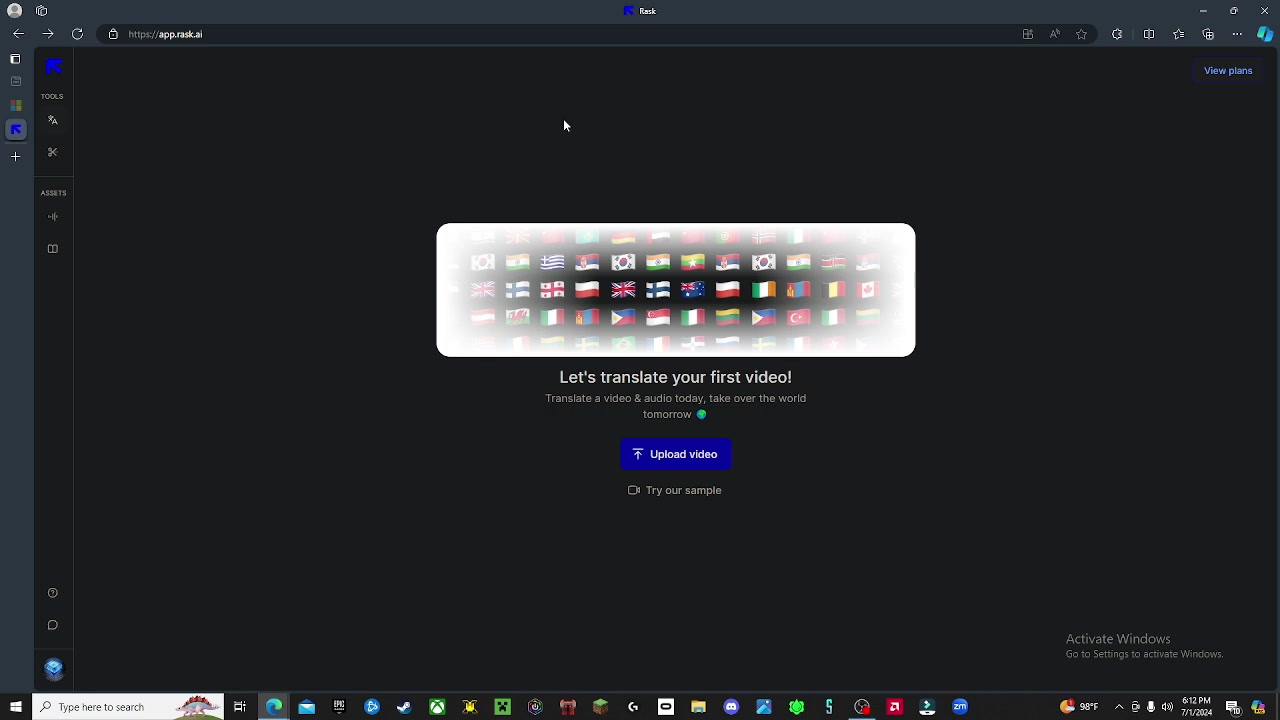
Task: Open the taskbar clock showing 6:12 PM
Action: click(x=1196, y=707)
